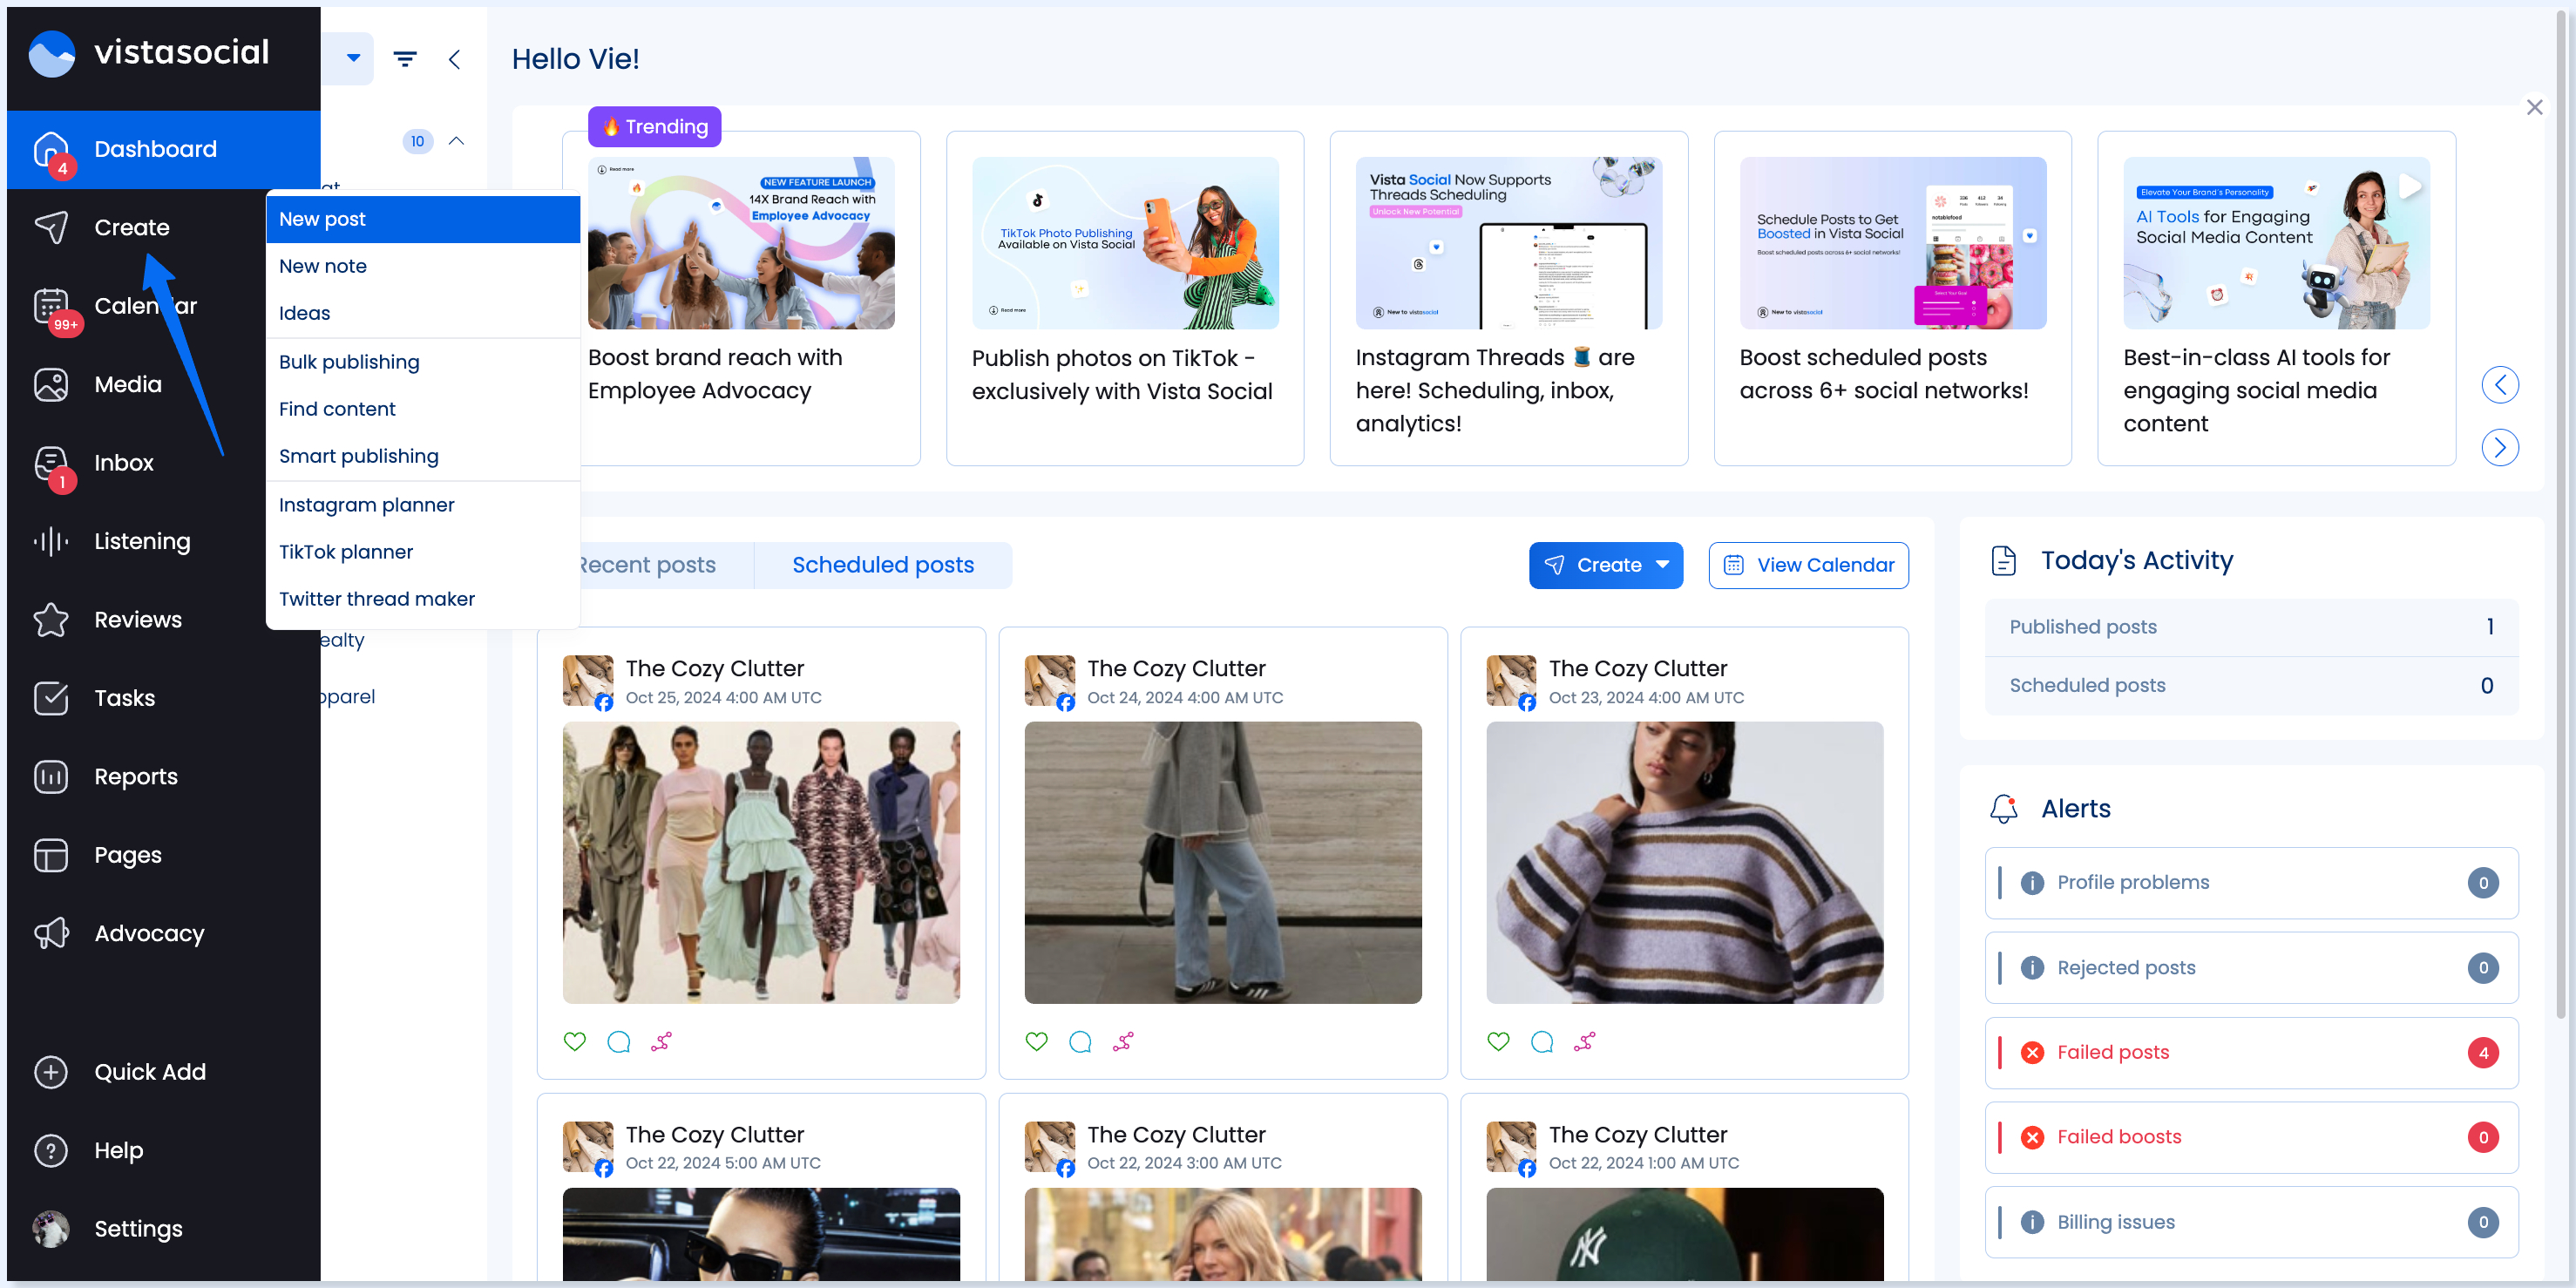Click the Alerts bell icon
Screen dimensions: 2576x1288
pyautogui.click(x=2003, y=808)
